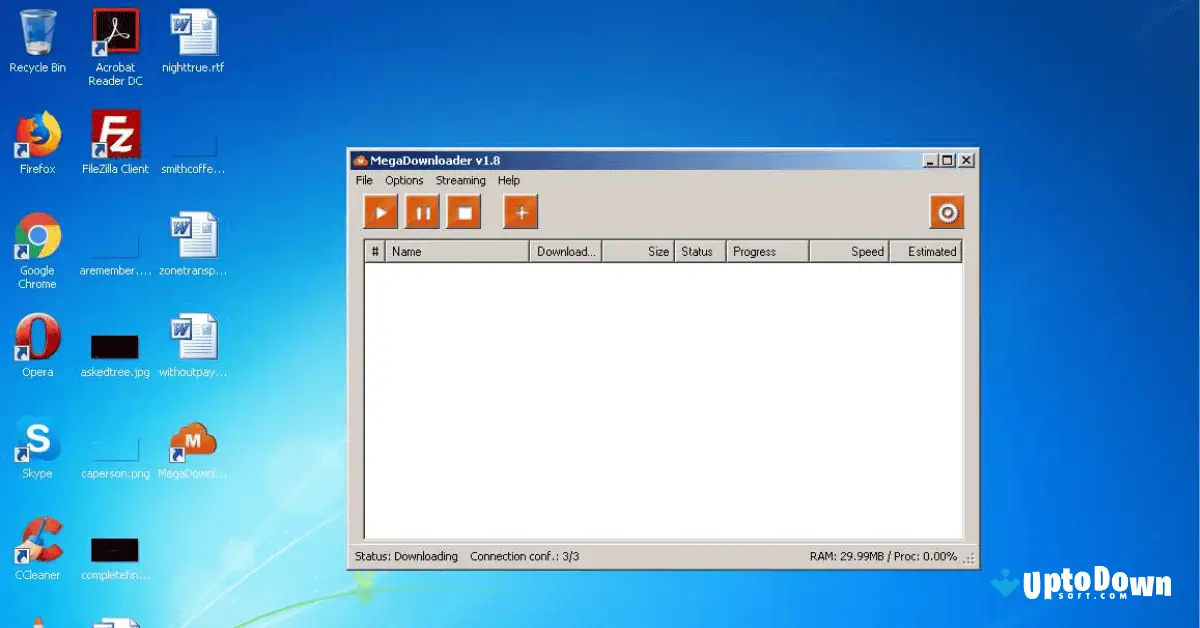Stop downloads with the stop icon
1200x628 pixels.
pos(463,211)
